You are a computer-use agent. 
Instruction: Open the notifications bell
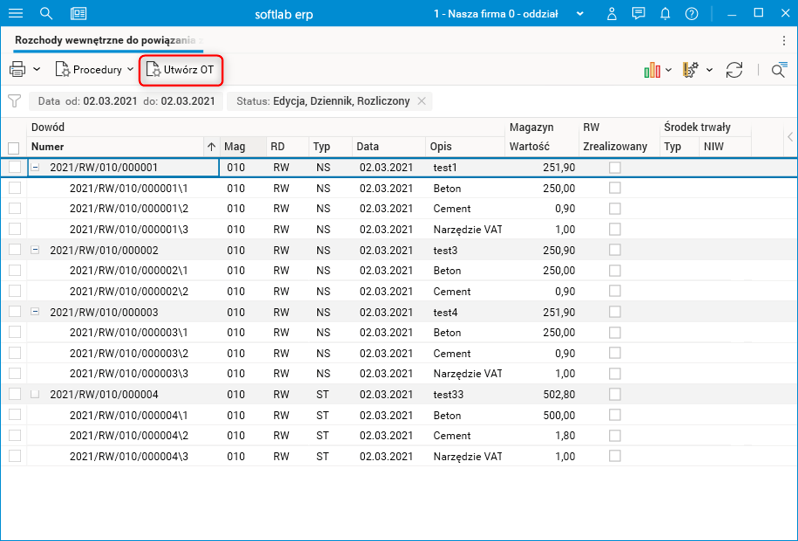coord(665,14)
